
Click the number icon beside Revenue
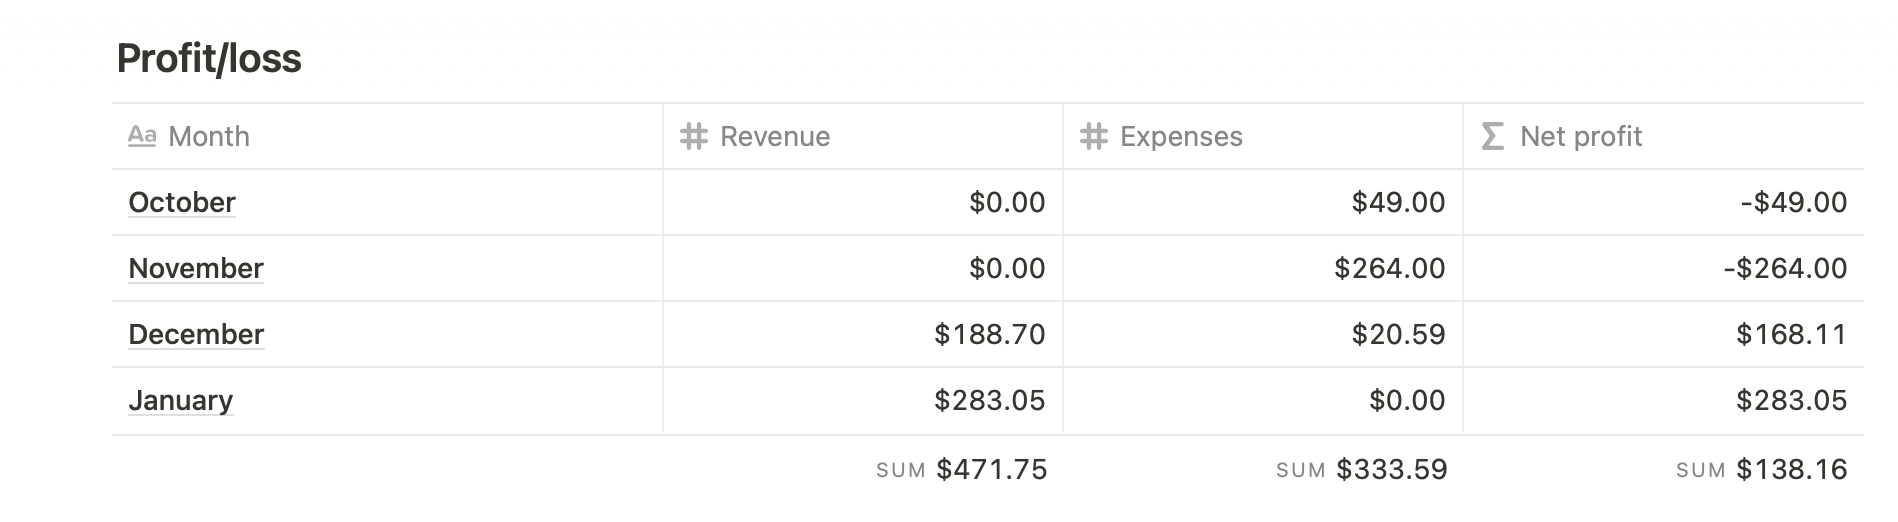coord(694,136)
